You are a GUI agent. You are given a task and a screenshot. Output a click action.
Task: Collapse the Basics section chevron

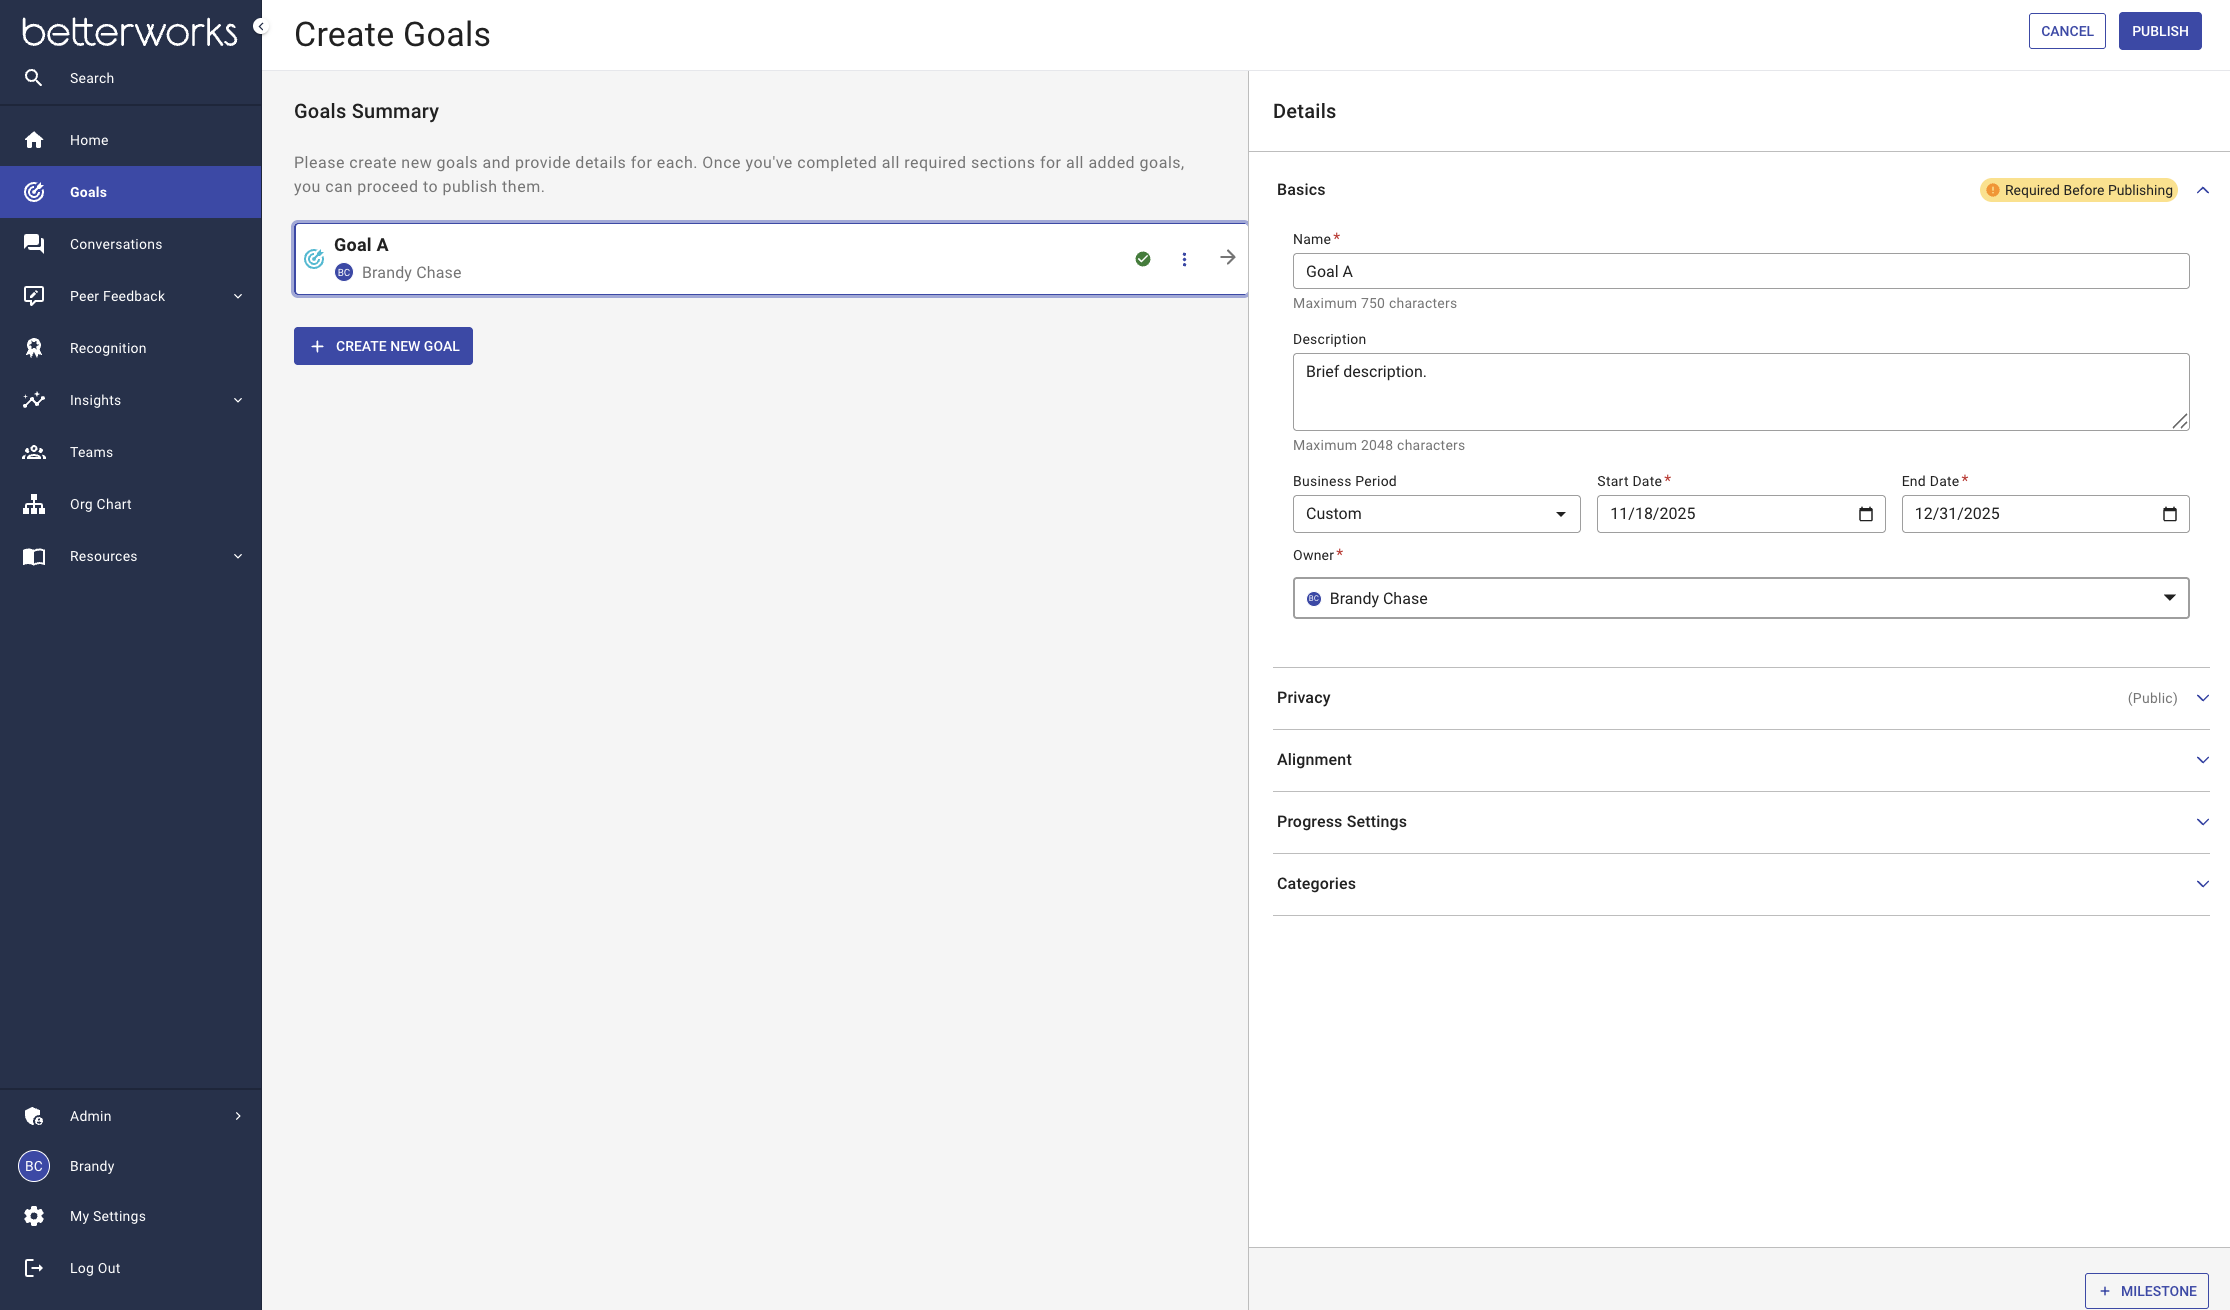pos(2203,190)
